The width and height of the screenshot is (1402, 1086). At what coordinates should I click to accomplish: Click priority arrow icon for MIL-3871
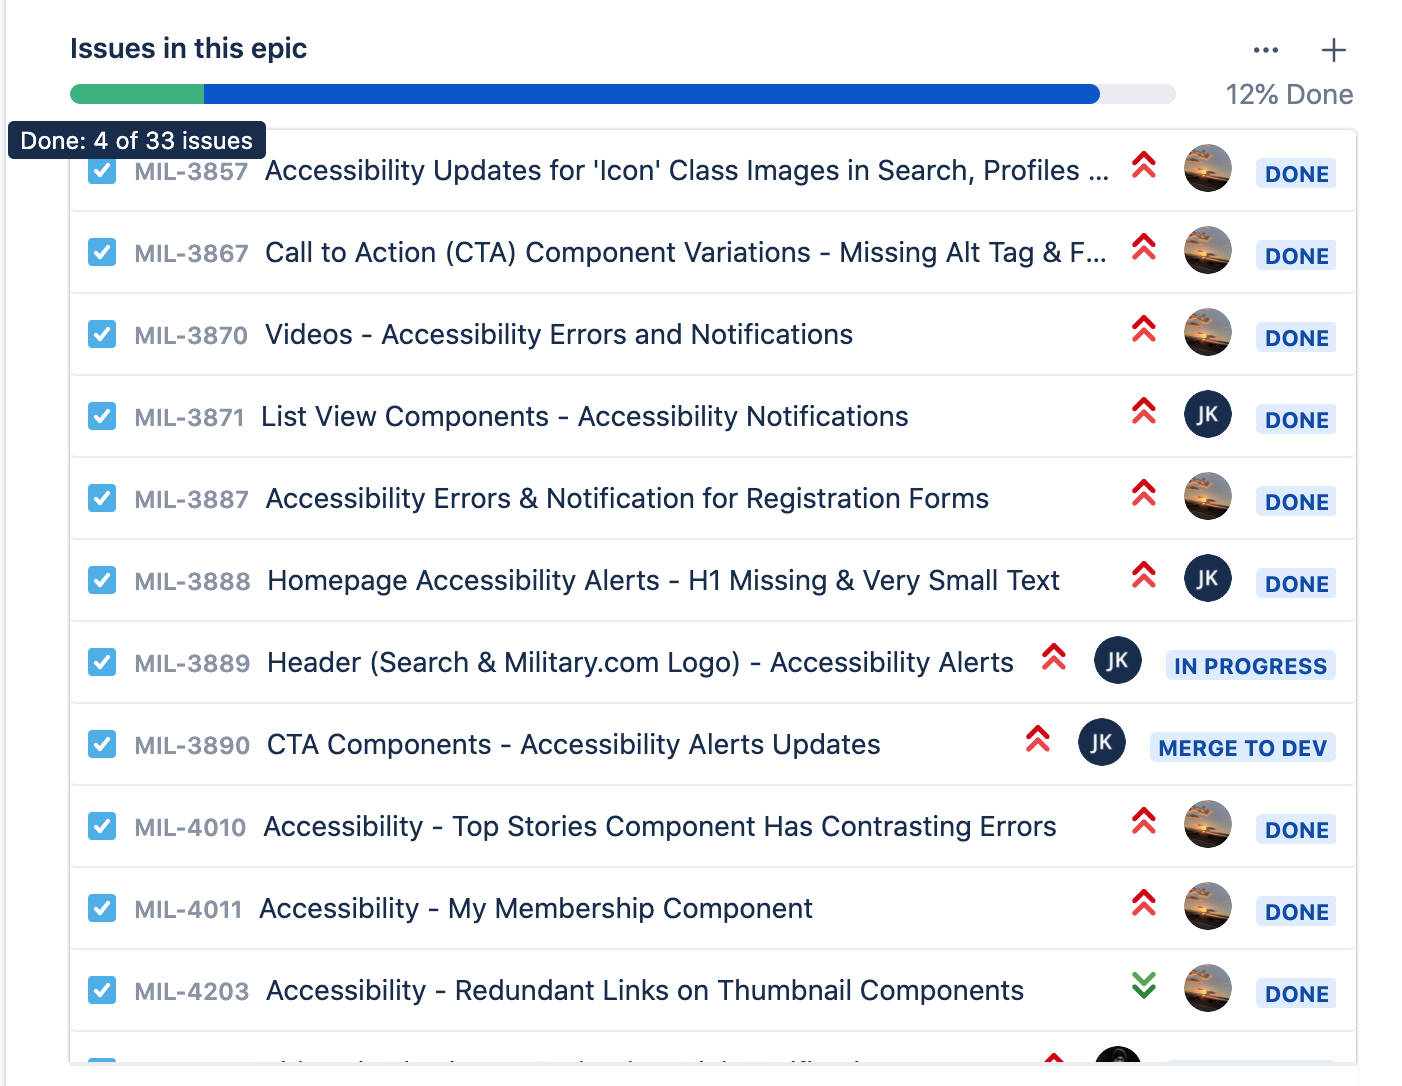1144,411
